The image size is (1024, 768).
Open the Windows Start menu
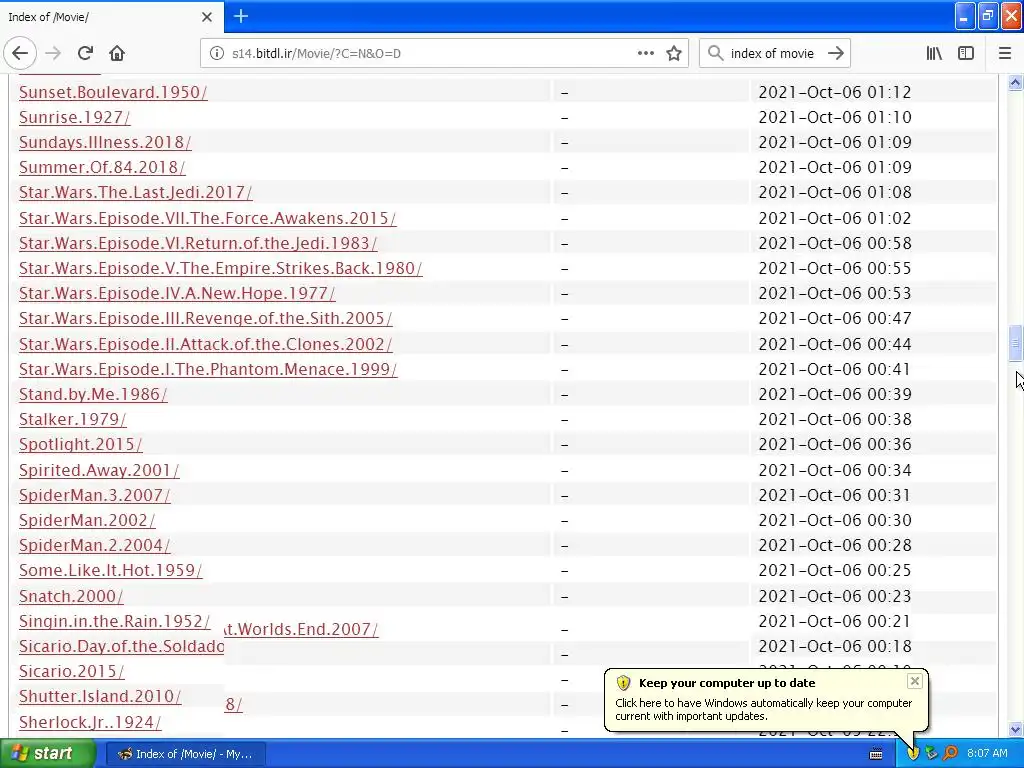(47, 753)
